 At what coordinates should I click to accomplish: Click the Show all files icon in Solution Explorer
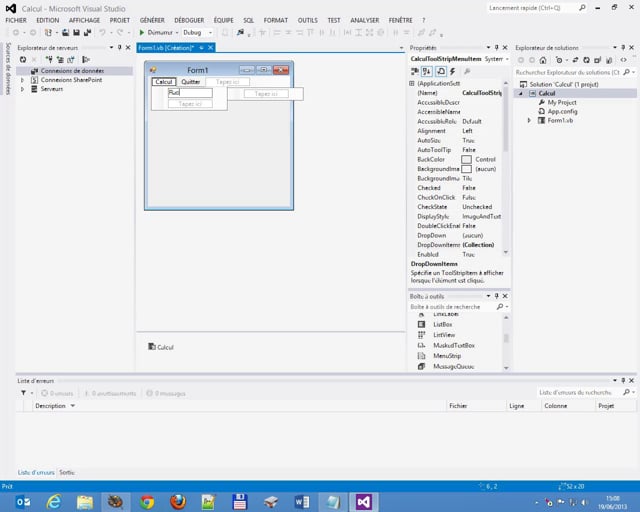pyautogui.click(x=609, y=60)
